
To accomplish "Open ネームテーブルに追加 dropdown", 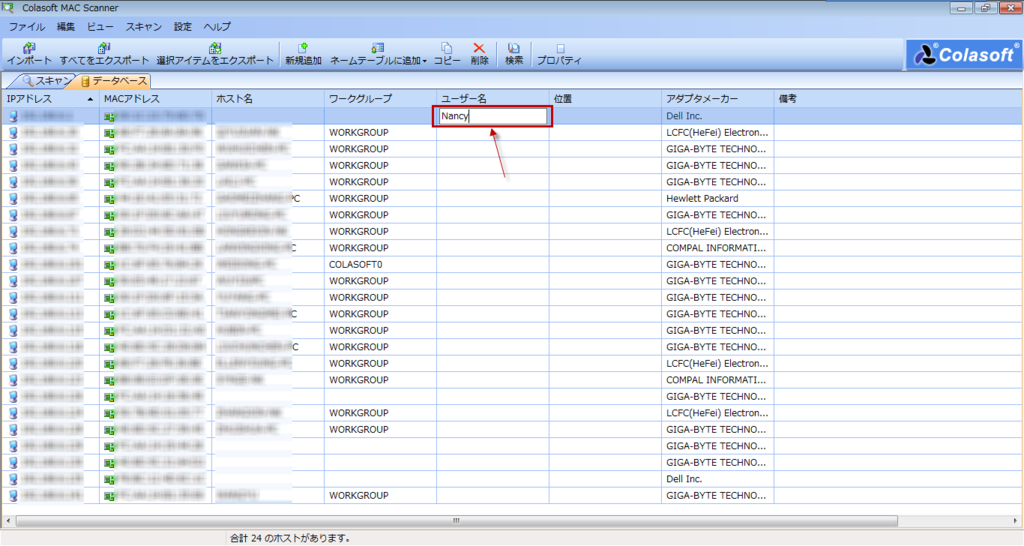I will tap(378, 54).
